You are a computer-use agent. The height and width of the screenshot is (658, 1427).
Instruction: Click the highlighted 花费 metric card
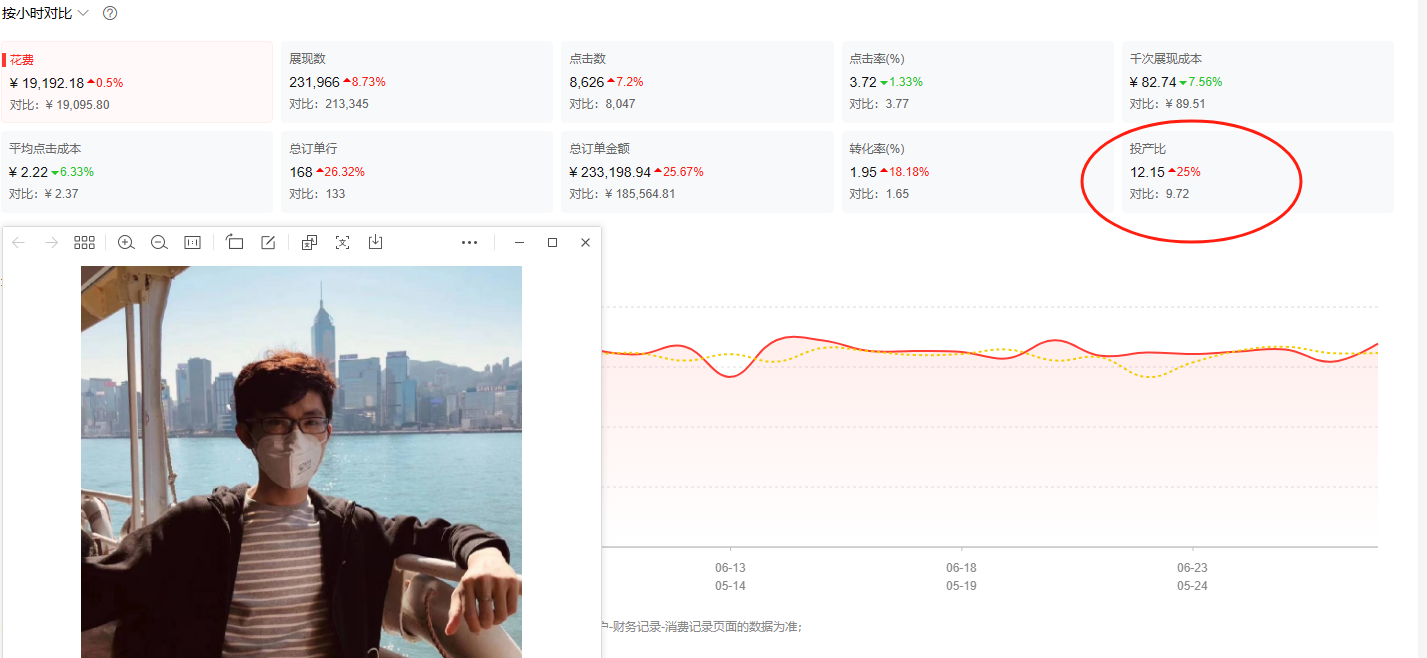pyautogui.click(x=137, y=81)
